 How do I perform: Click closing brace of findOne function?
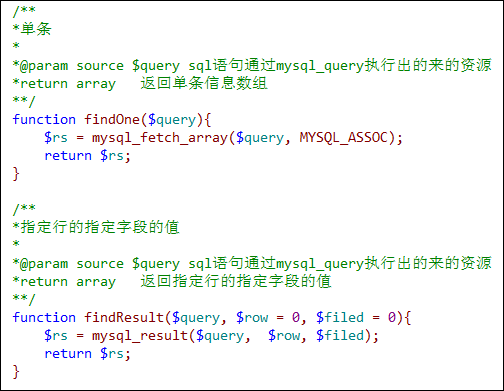[16, 174]
